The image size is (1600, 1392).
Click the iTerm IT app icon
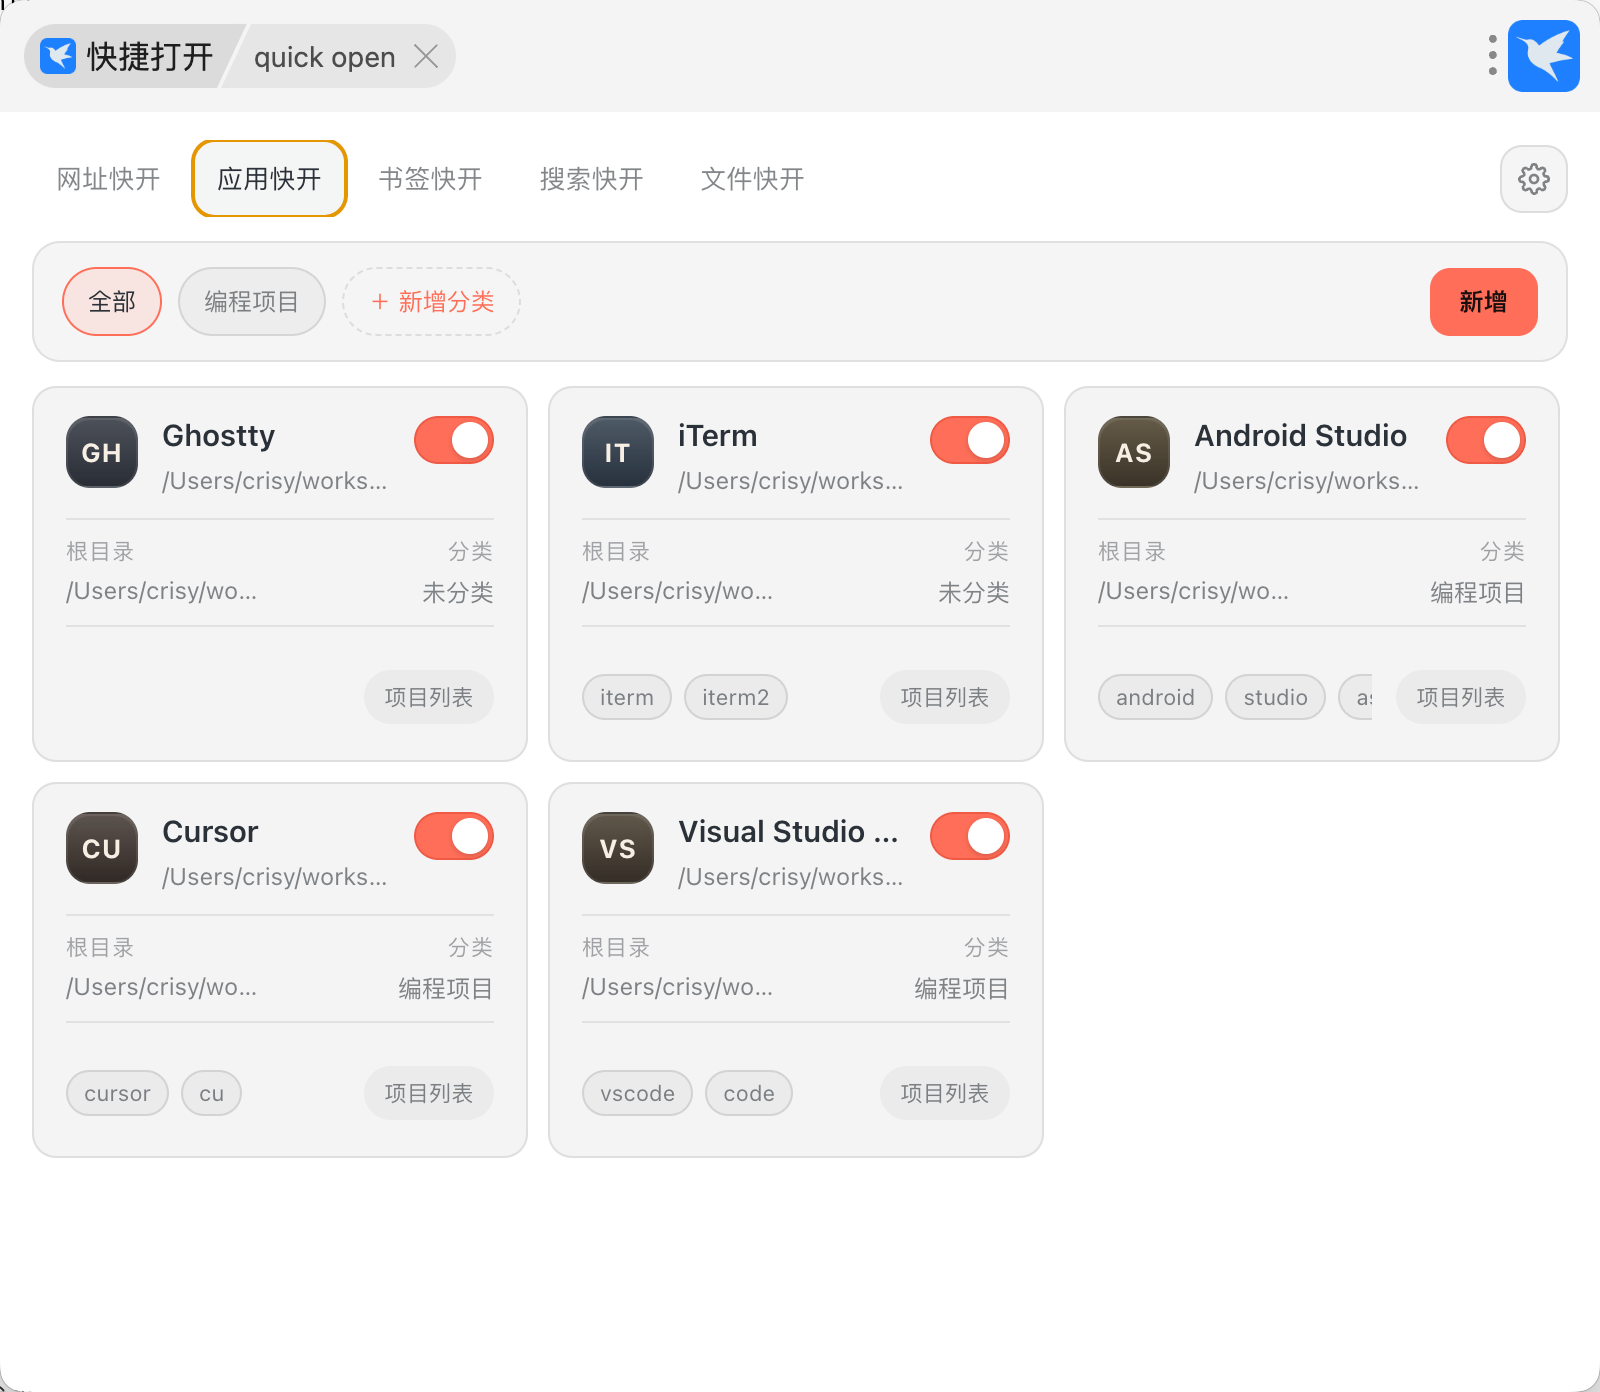(618, 452)
